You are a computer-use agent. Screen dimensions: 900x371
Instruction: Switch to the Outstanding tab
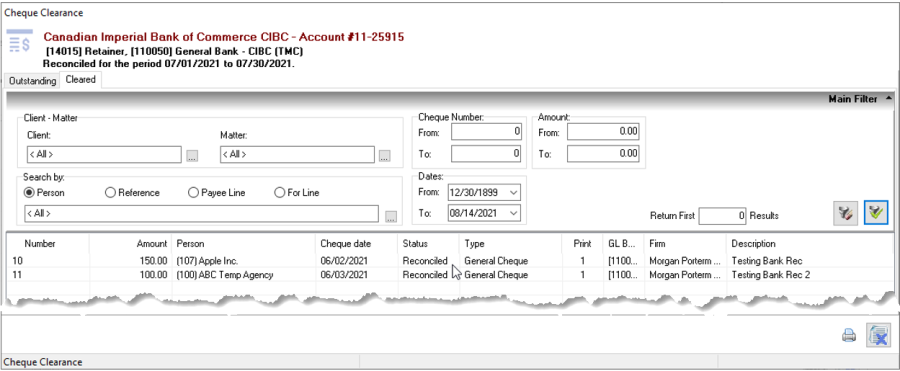click(33, 81)
